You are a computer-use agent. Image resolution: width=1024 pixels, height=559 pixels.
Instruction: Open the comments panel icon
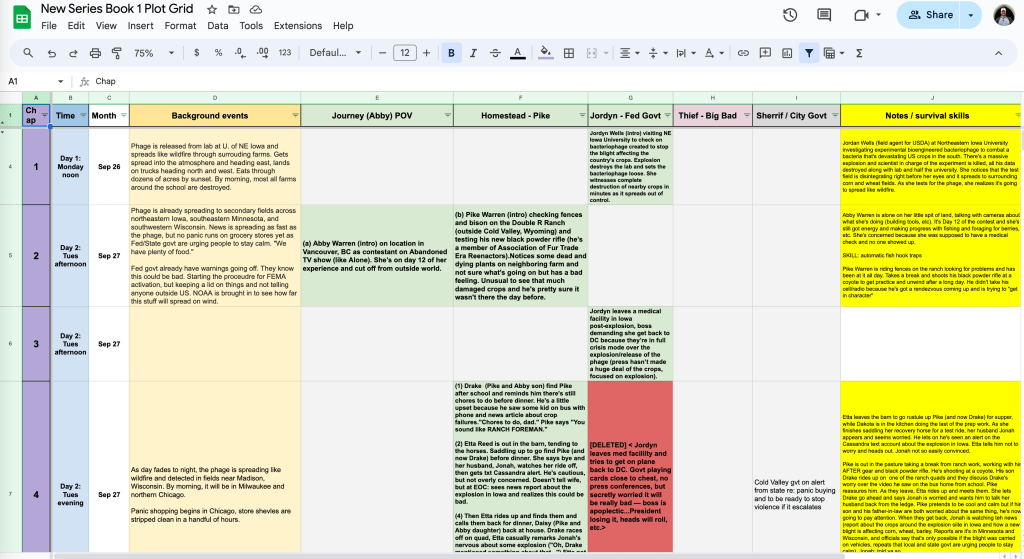pyautogui.click(x=824, y=15)
